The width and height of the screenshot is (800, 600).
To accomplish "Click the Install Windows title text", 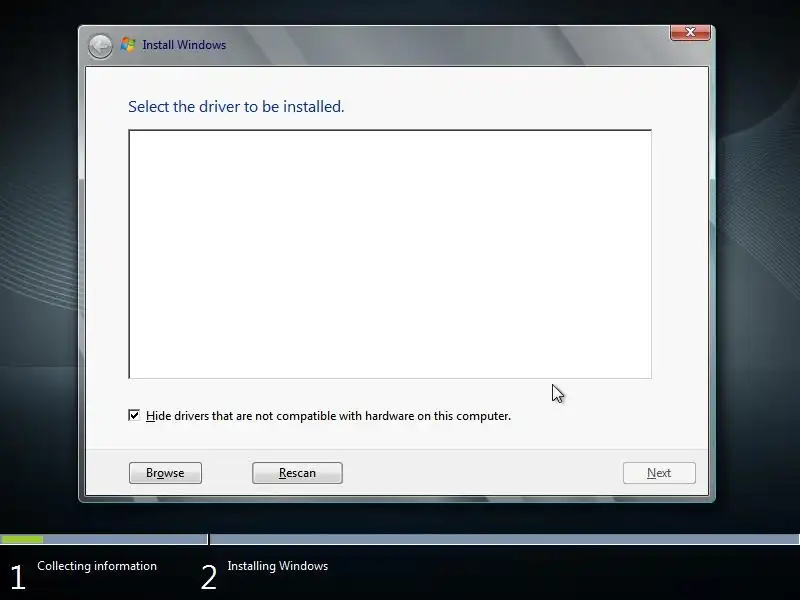I will (x=184, y=45).
